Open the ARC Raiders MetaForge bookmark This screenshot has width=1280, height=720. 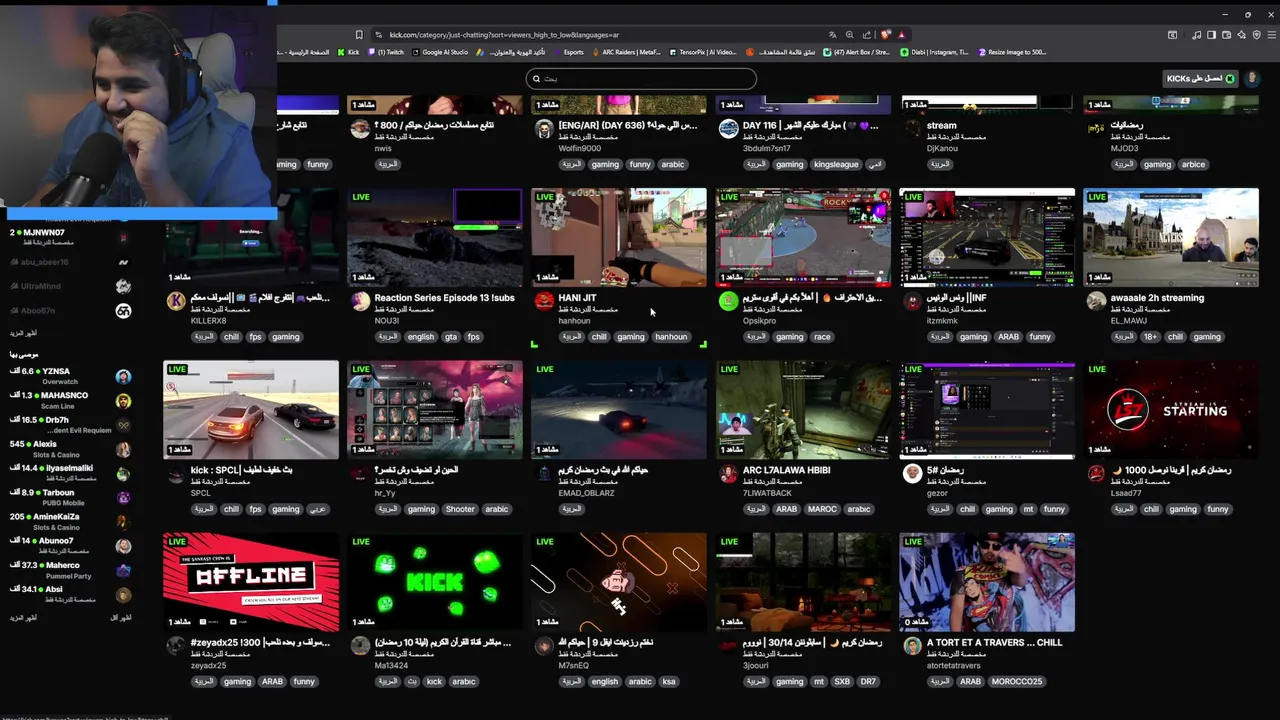click(626, 52)
